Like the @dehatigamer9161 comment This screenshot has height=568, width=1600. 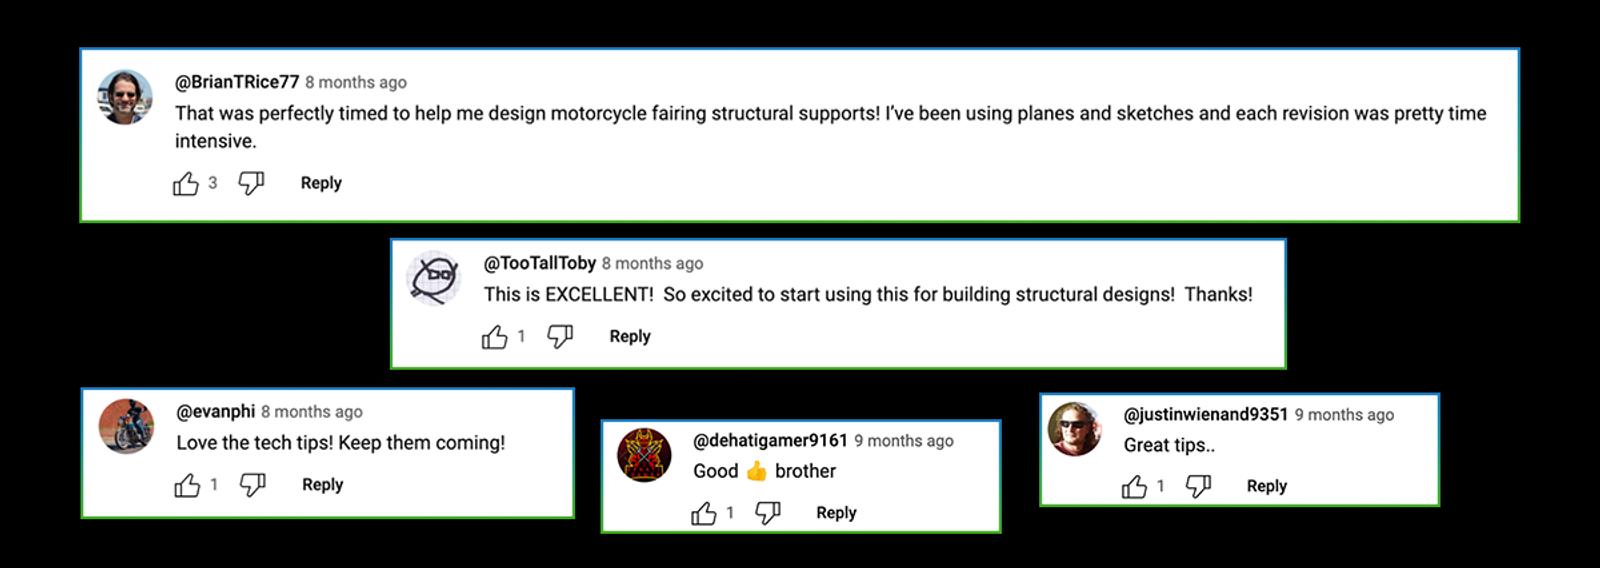click(x=704, y=513)
